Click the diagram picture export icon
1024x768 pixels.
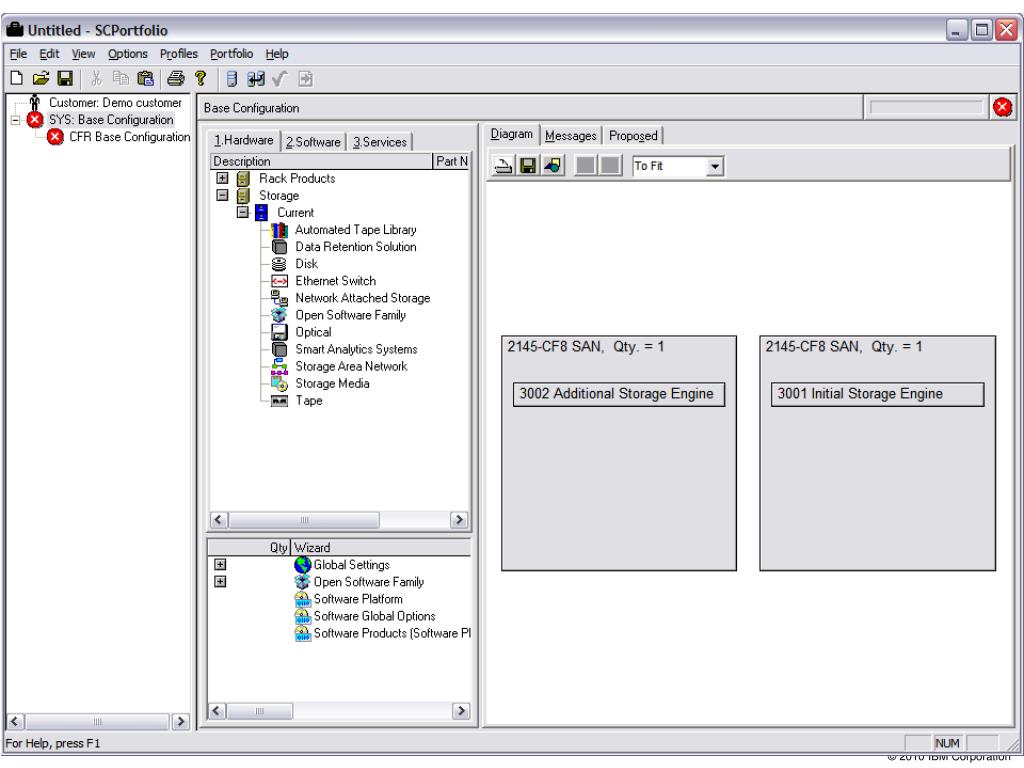point(552,165)
